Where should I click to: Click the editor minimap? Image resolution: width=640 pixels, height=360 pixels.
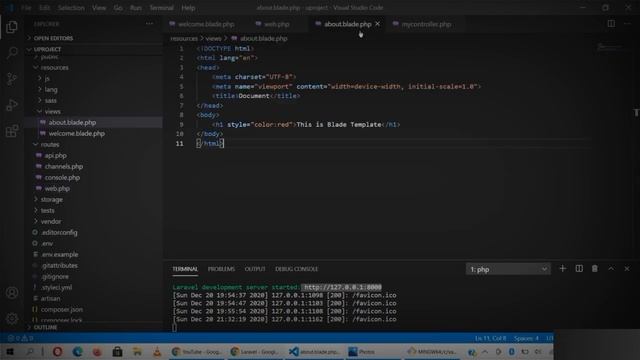(x=610, y=48)
